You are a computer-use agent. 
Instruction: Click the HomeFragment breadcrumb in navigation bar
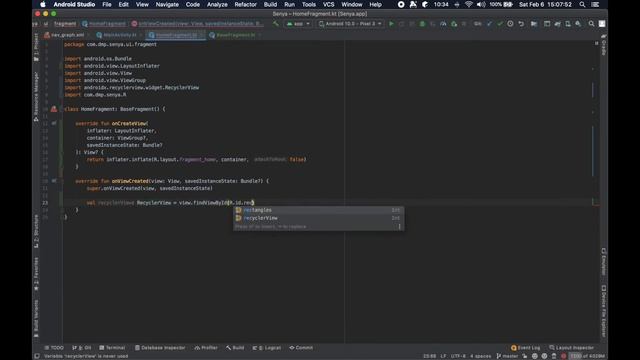click(104, 24)
